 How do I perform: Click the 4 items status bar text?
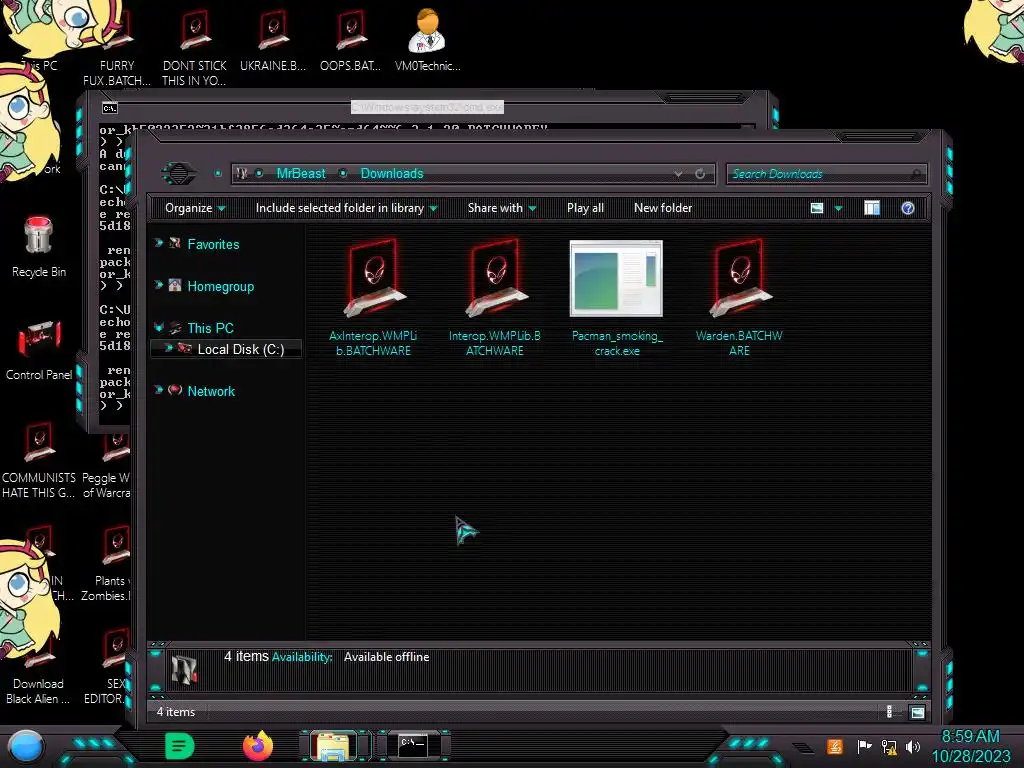click(176, 712)
